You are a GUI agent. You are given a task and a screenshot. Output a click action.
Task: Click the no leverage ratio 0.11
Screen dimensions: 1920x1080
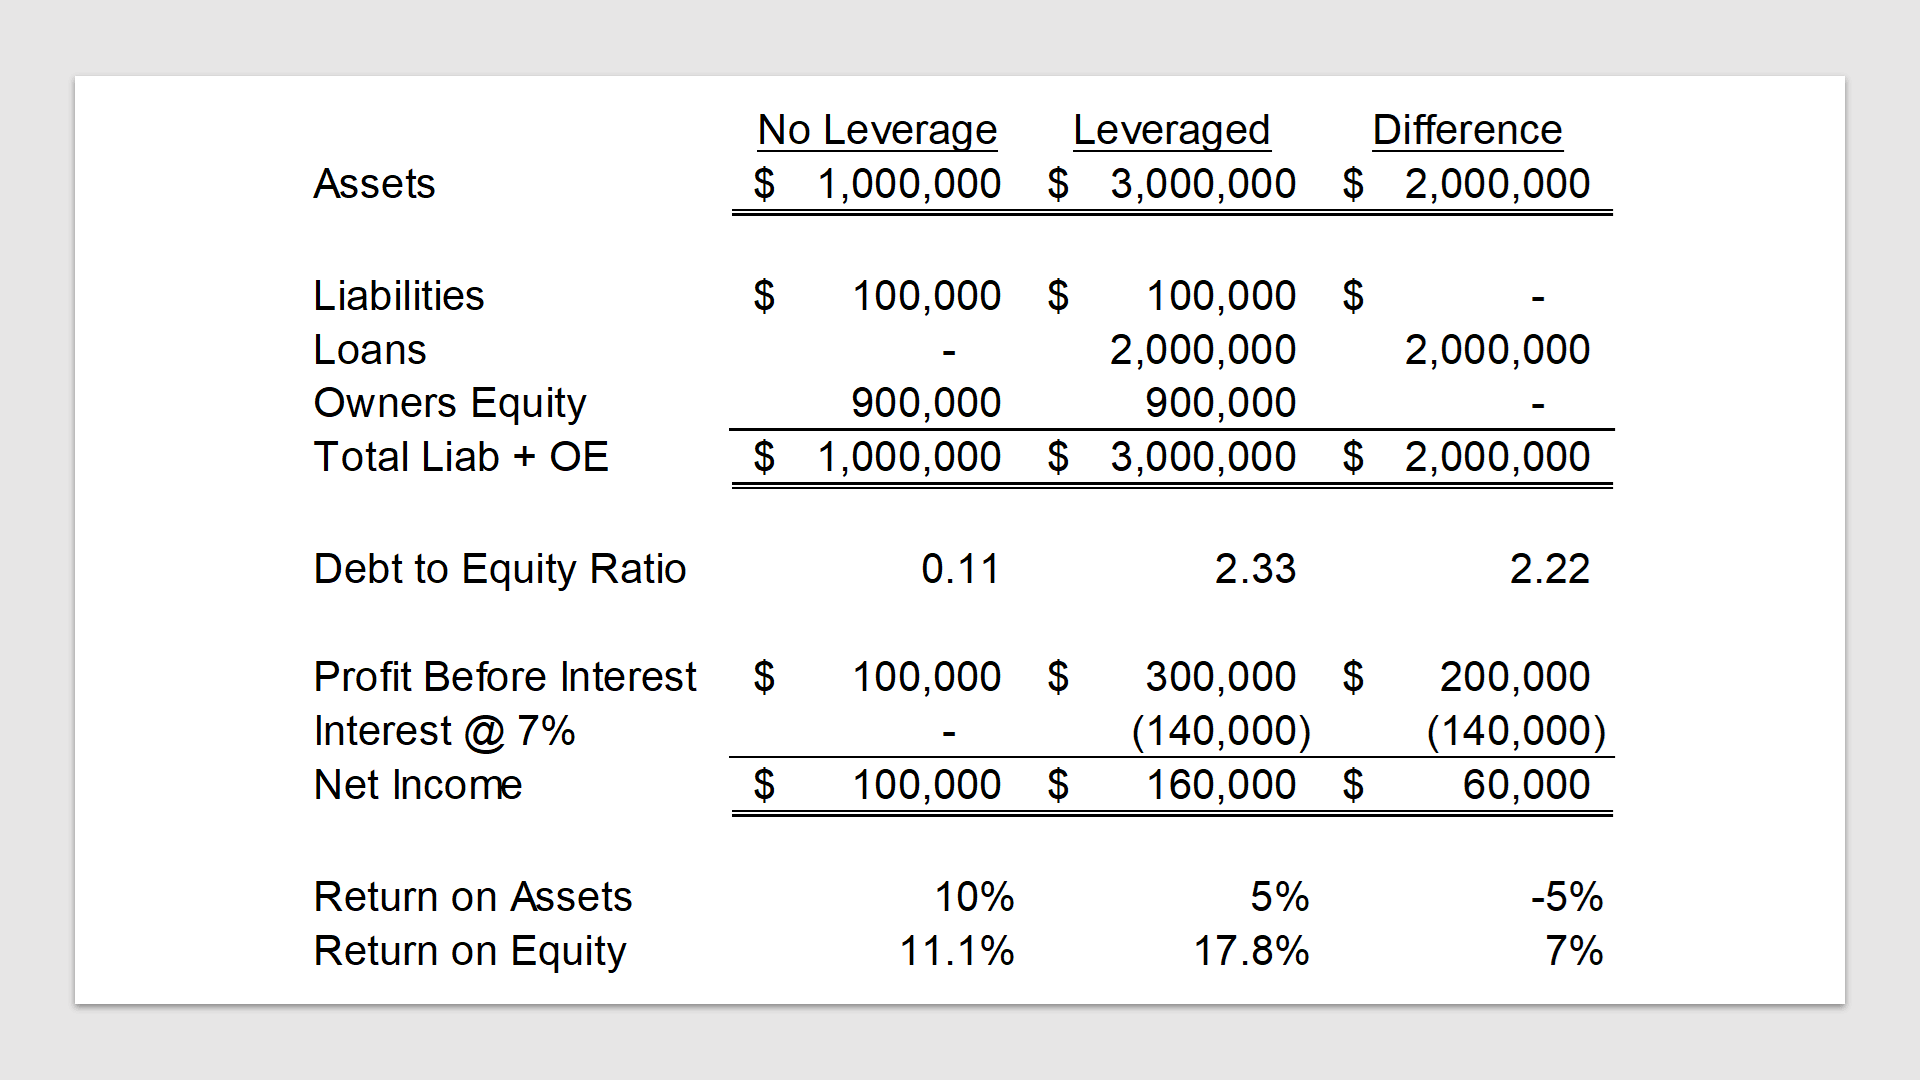click(x=961, y=569)
